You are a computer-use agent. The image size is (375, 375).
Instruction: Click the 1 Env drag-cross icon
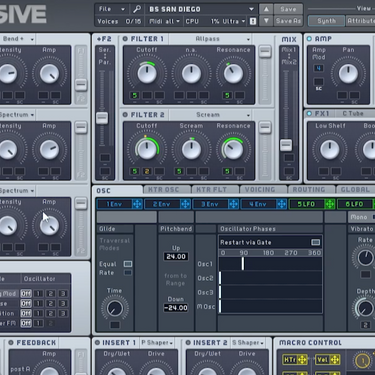pyautogui.click(x=137, y=204)
